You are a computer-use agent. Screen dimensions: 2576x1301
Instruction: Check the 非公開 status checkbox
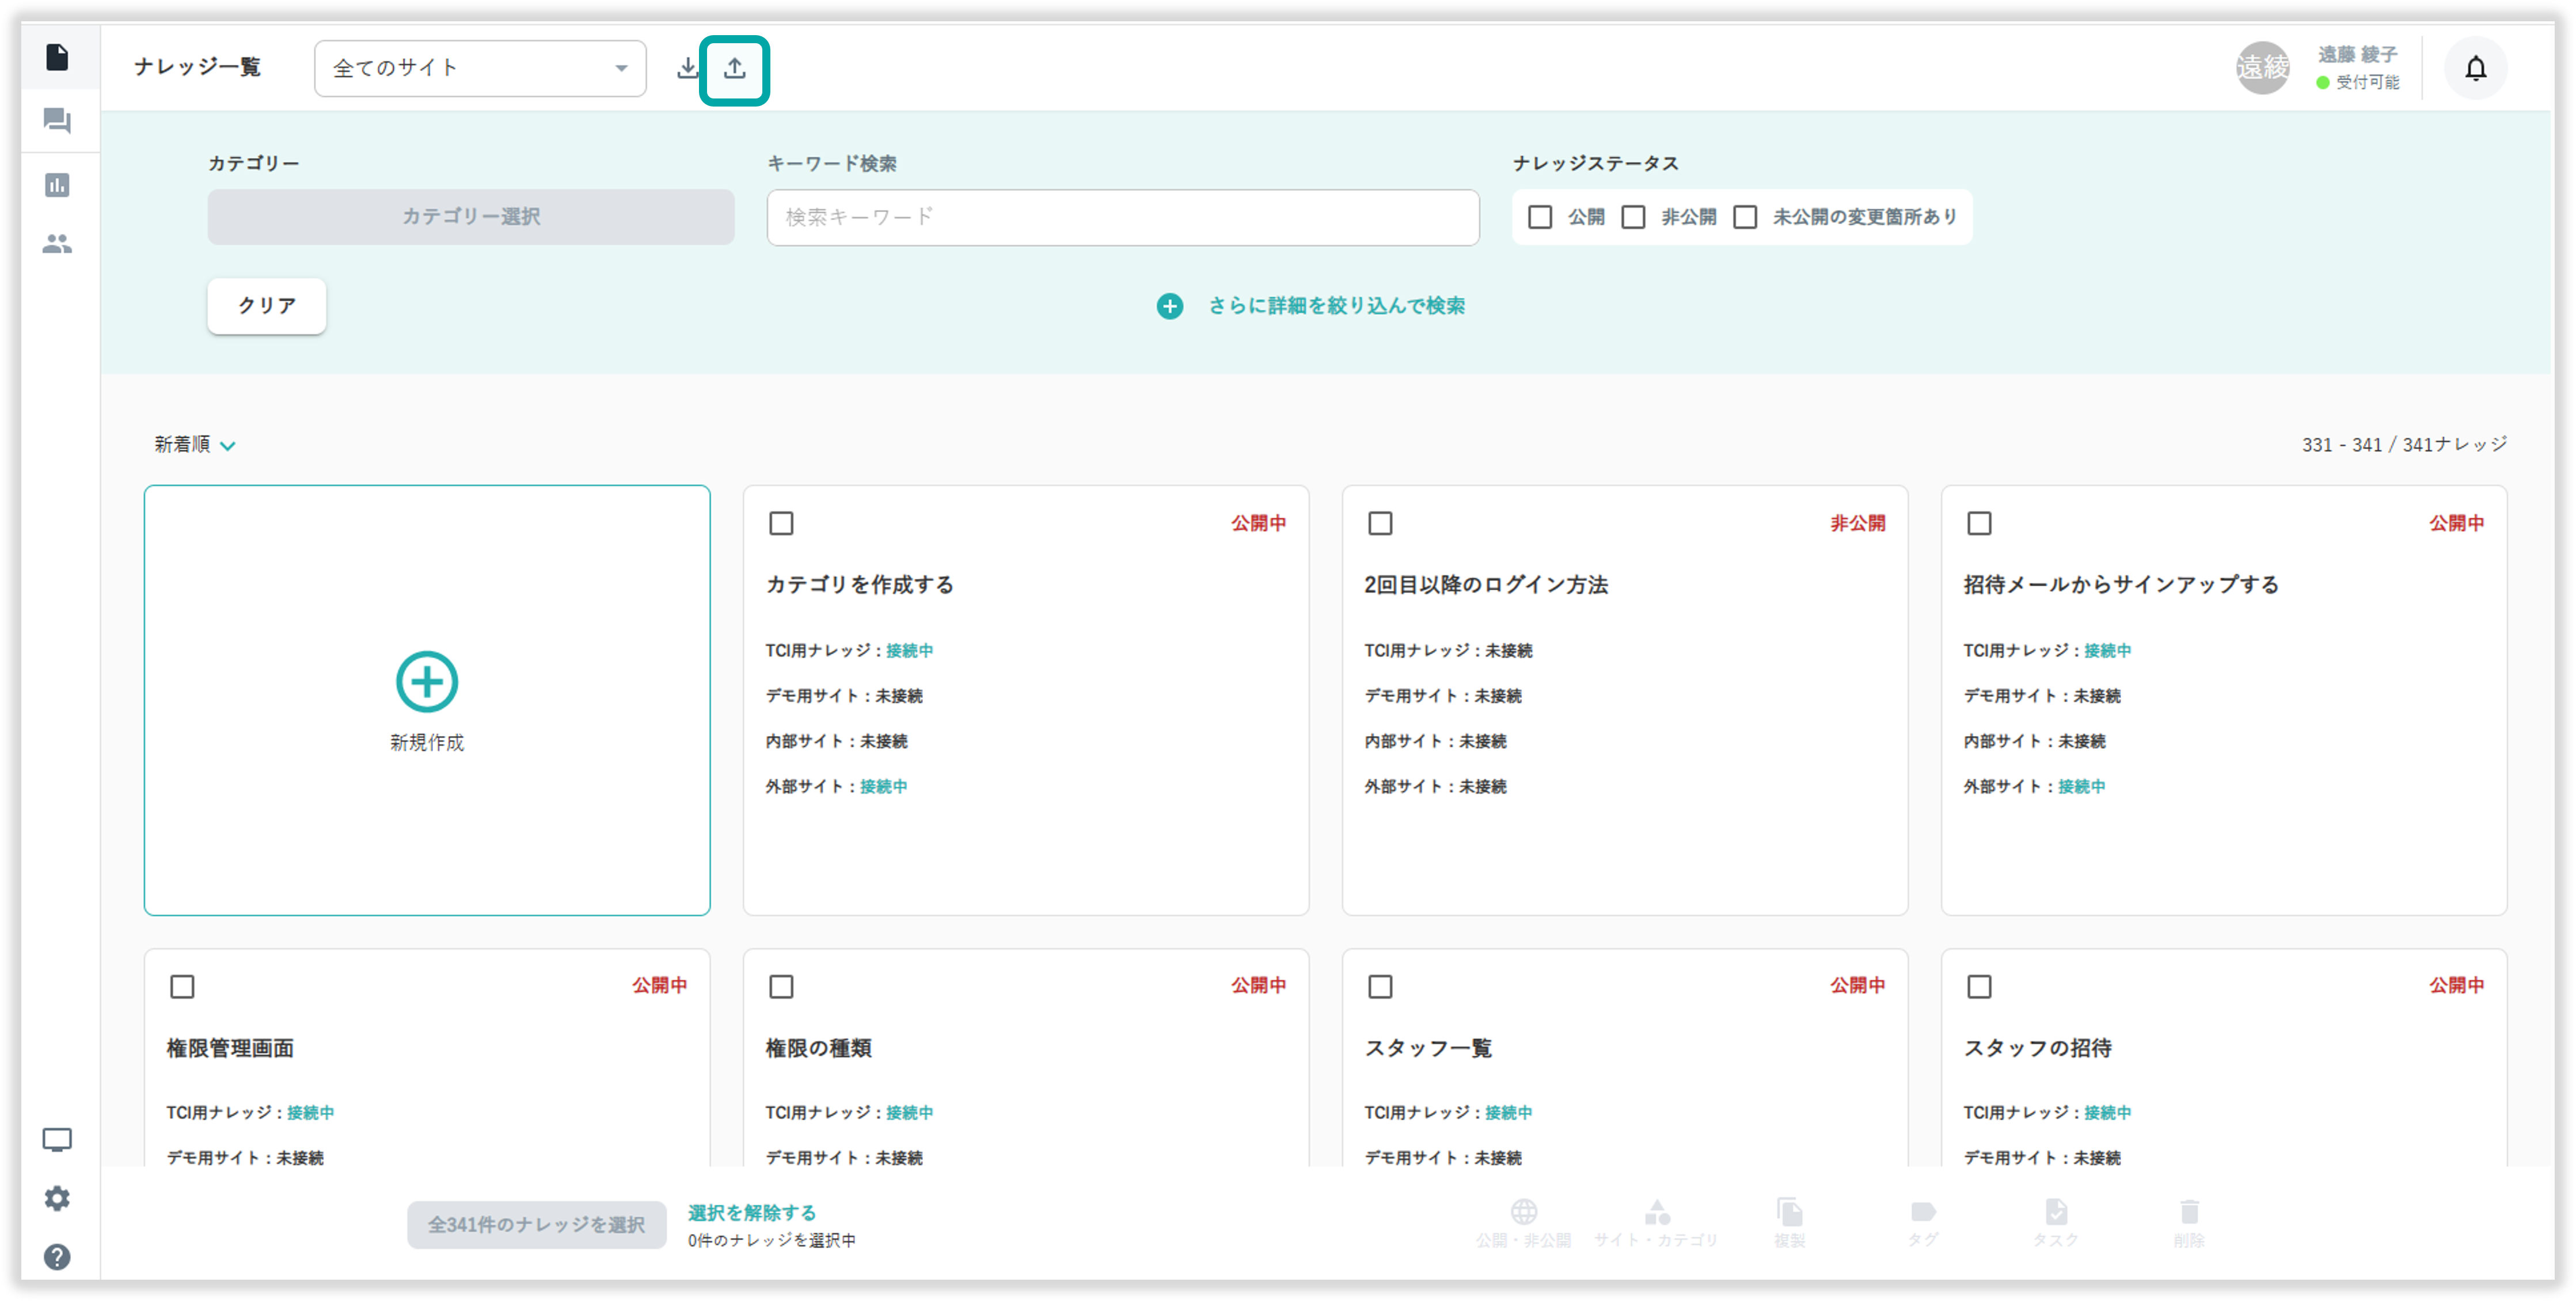[1633, 217]
